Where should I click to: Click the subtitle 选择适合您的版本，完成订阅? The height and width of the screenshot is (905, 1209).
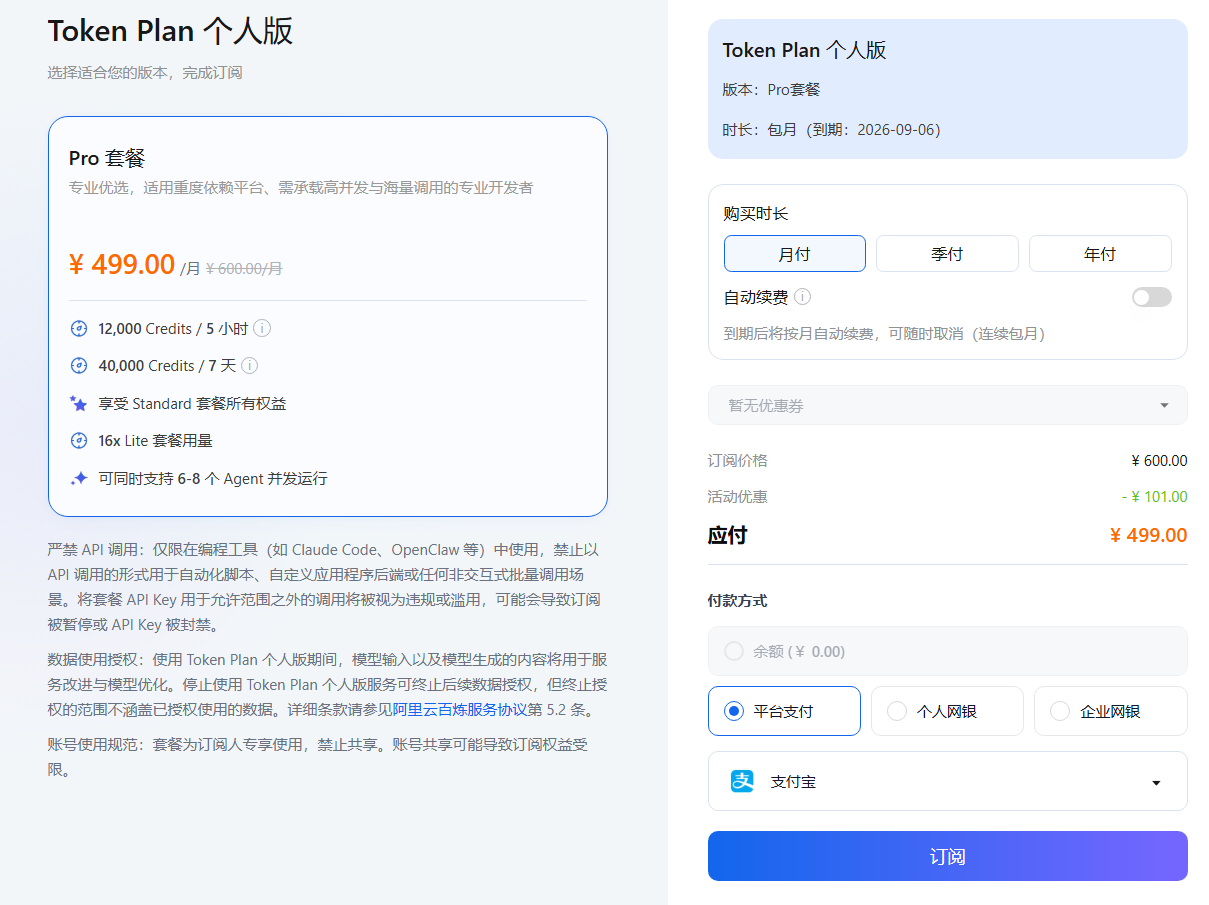(x=145, y=73)
